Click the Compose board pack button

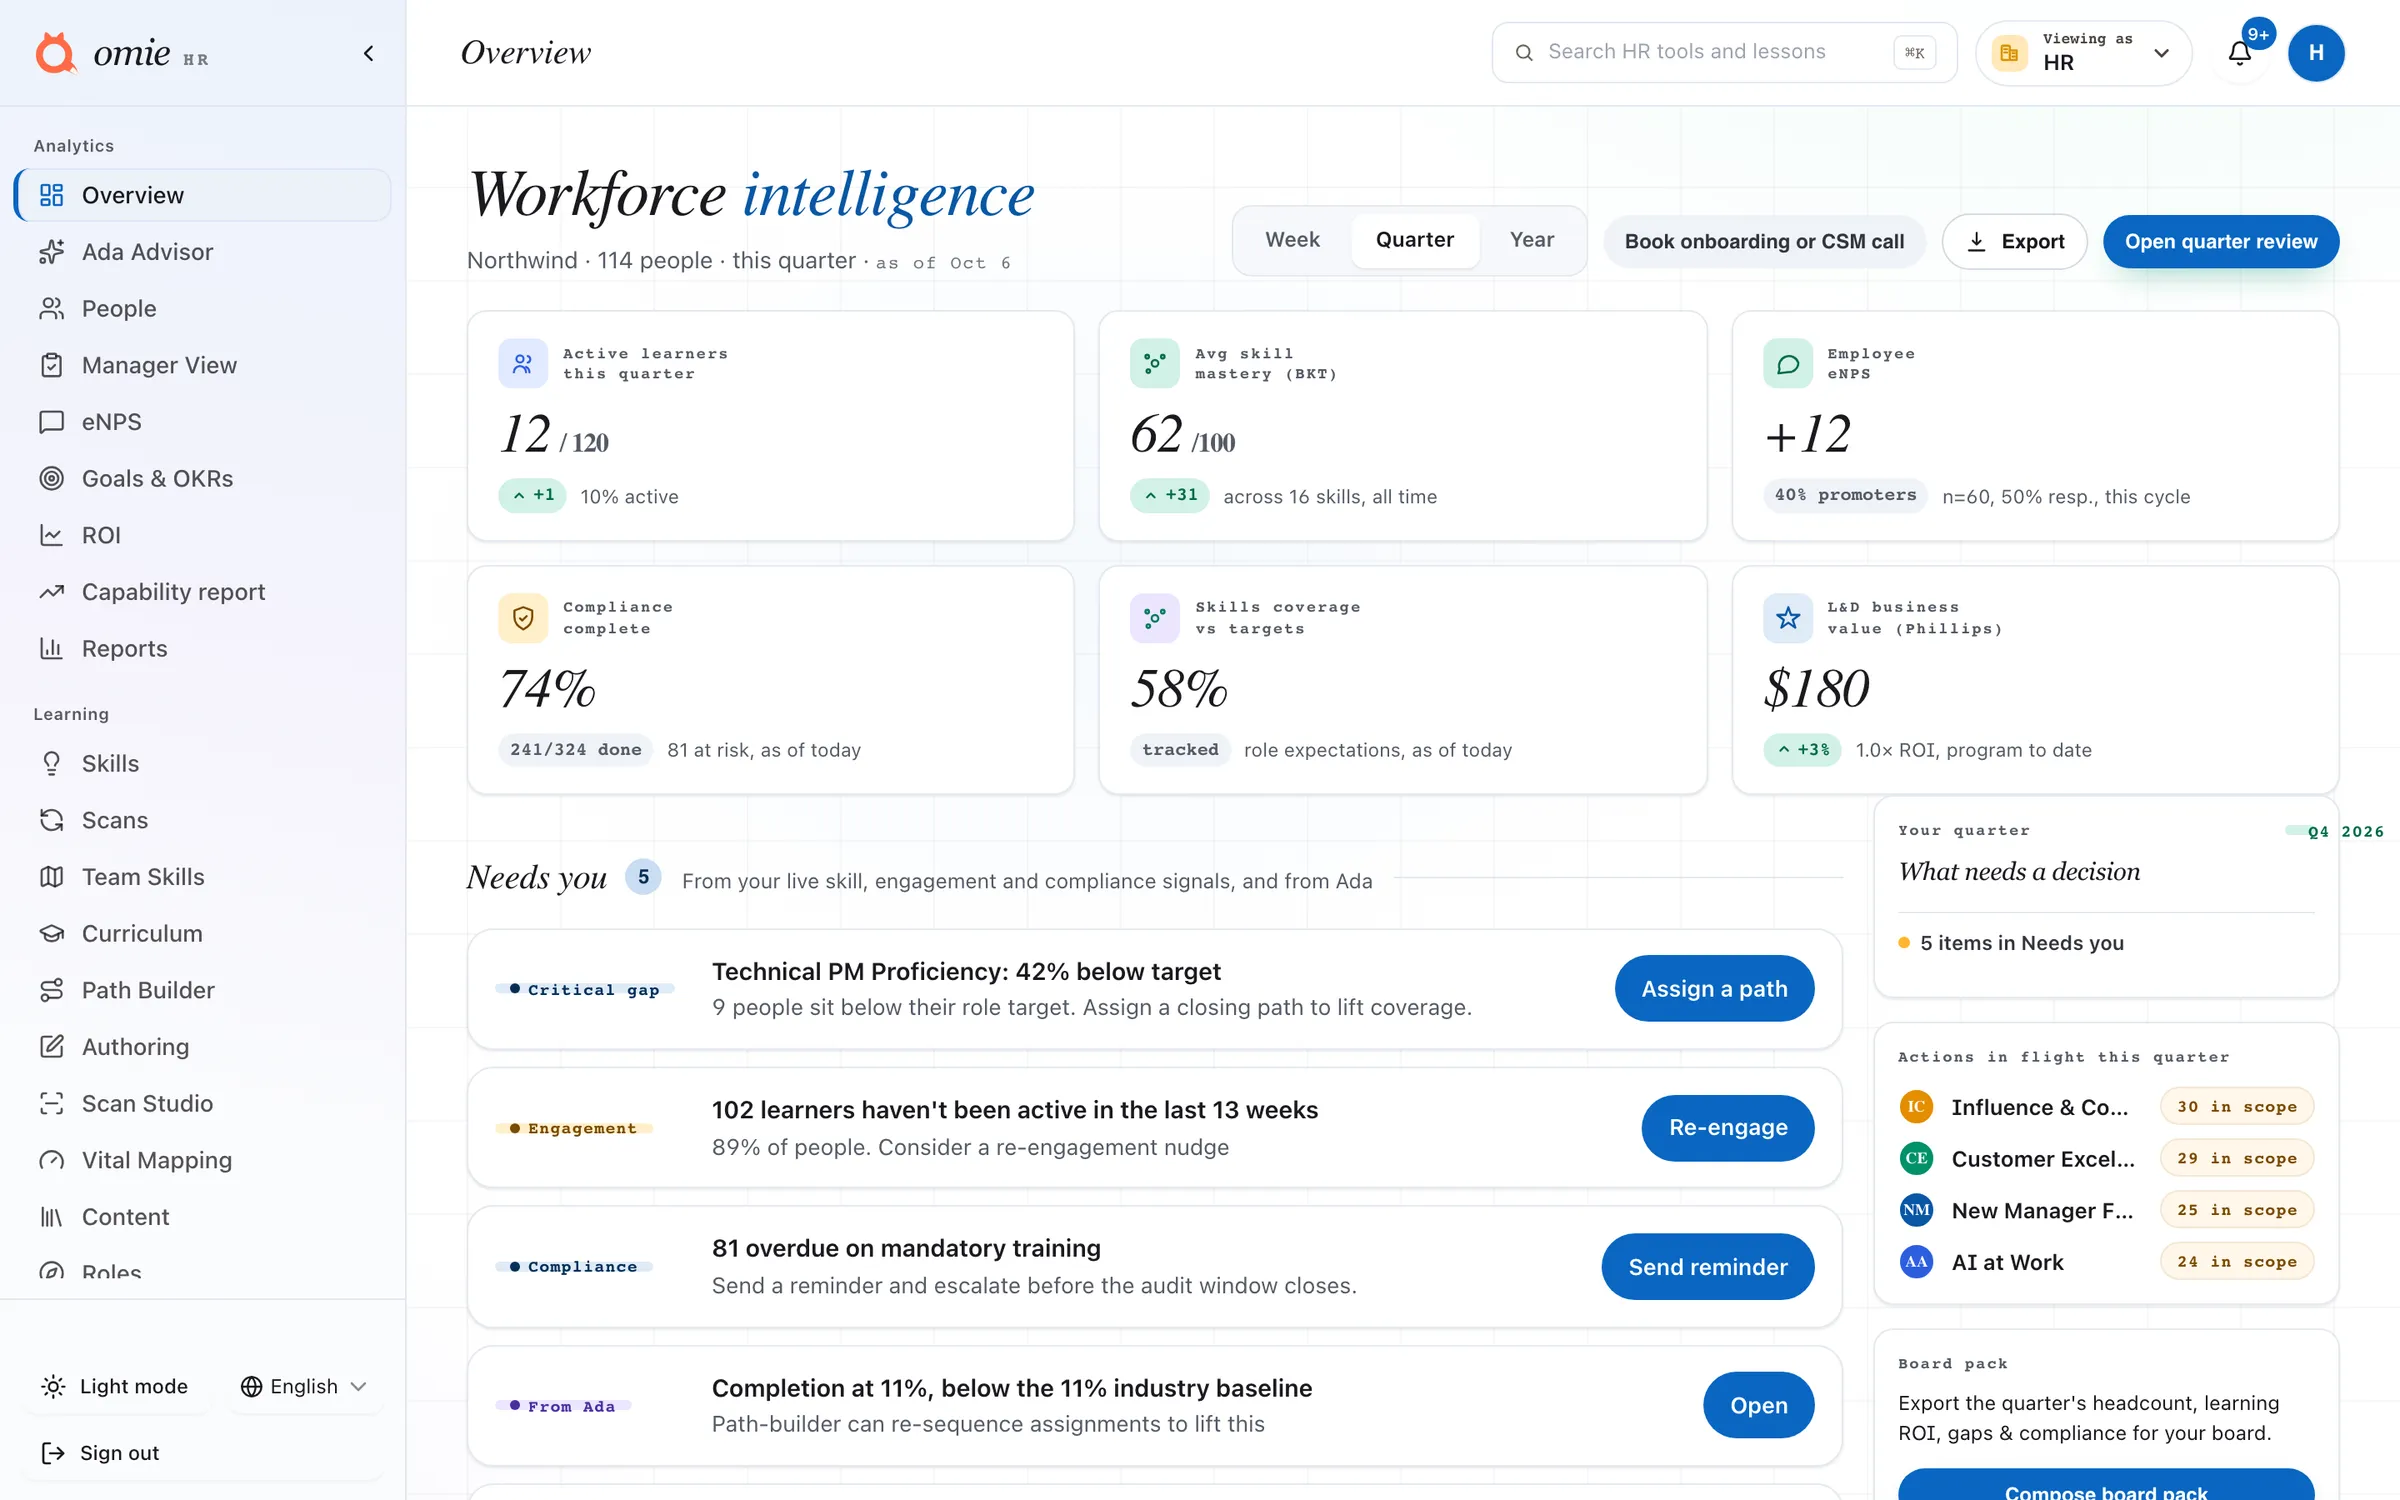[x=2105, y=1486]
